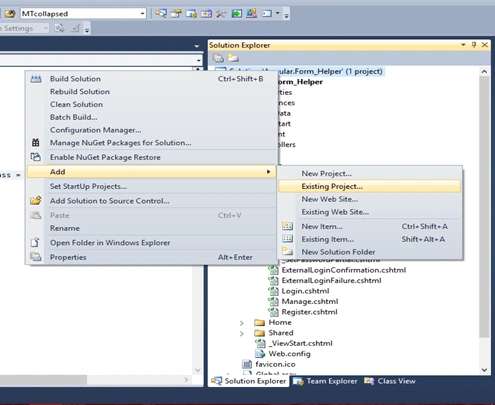Click the Enable NuGet Package Restore icon

[36, 157]
